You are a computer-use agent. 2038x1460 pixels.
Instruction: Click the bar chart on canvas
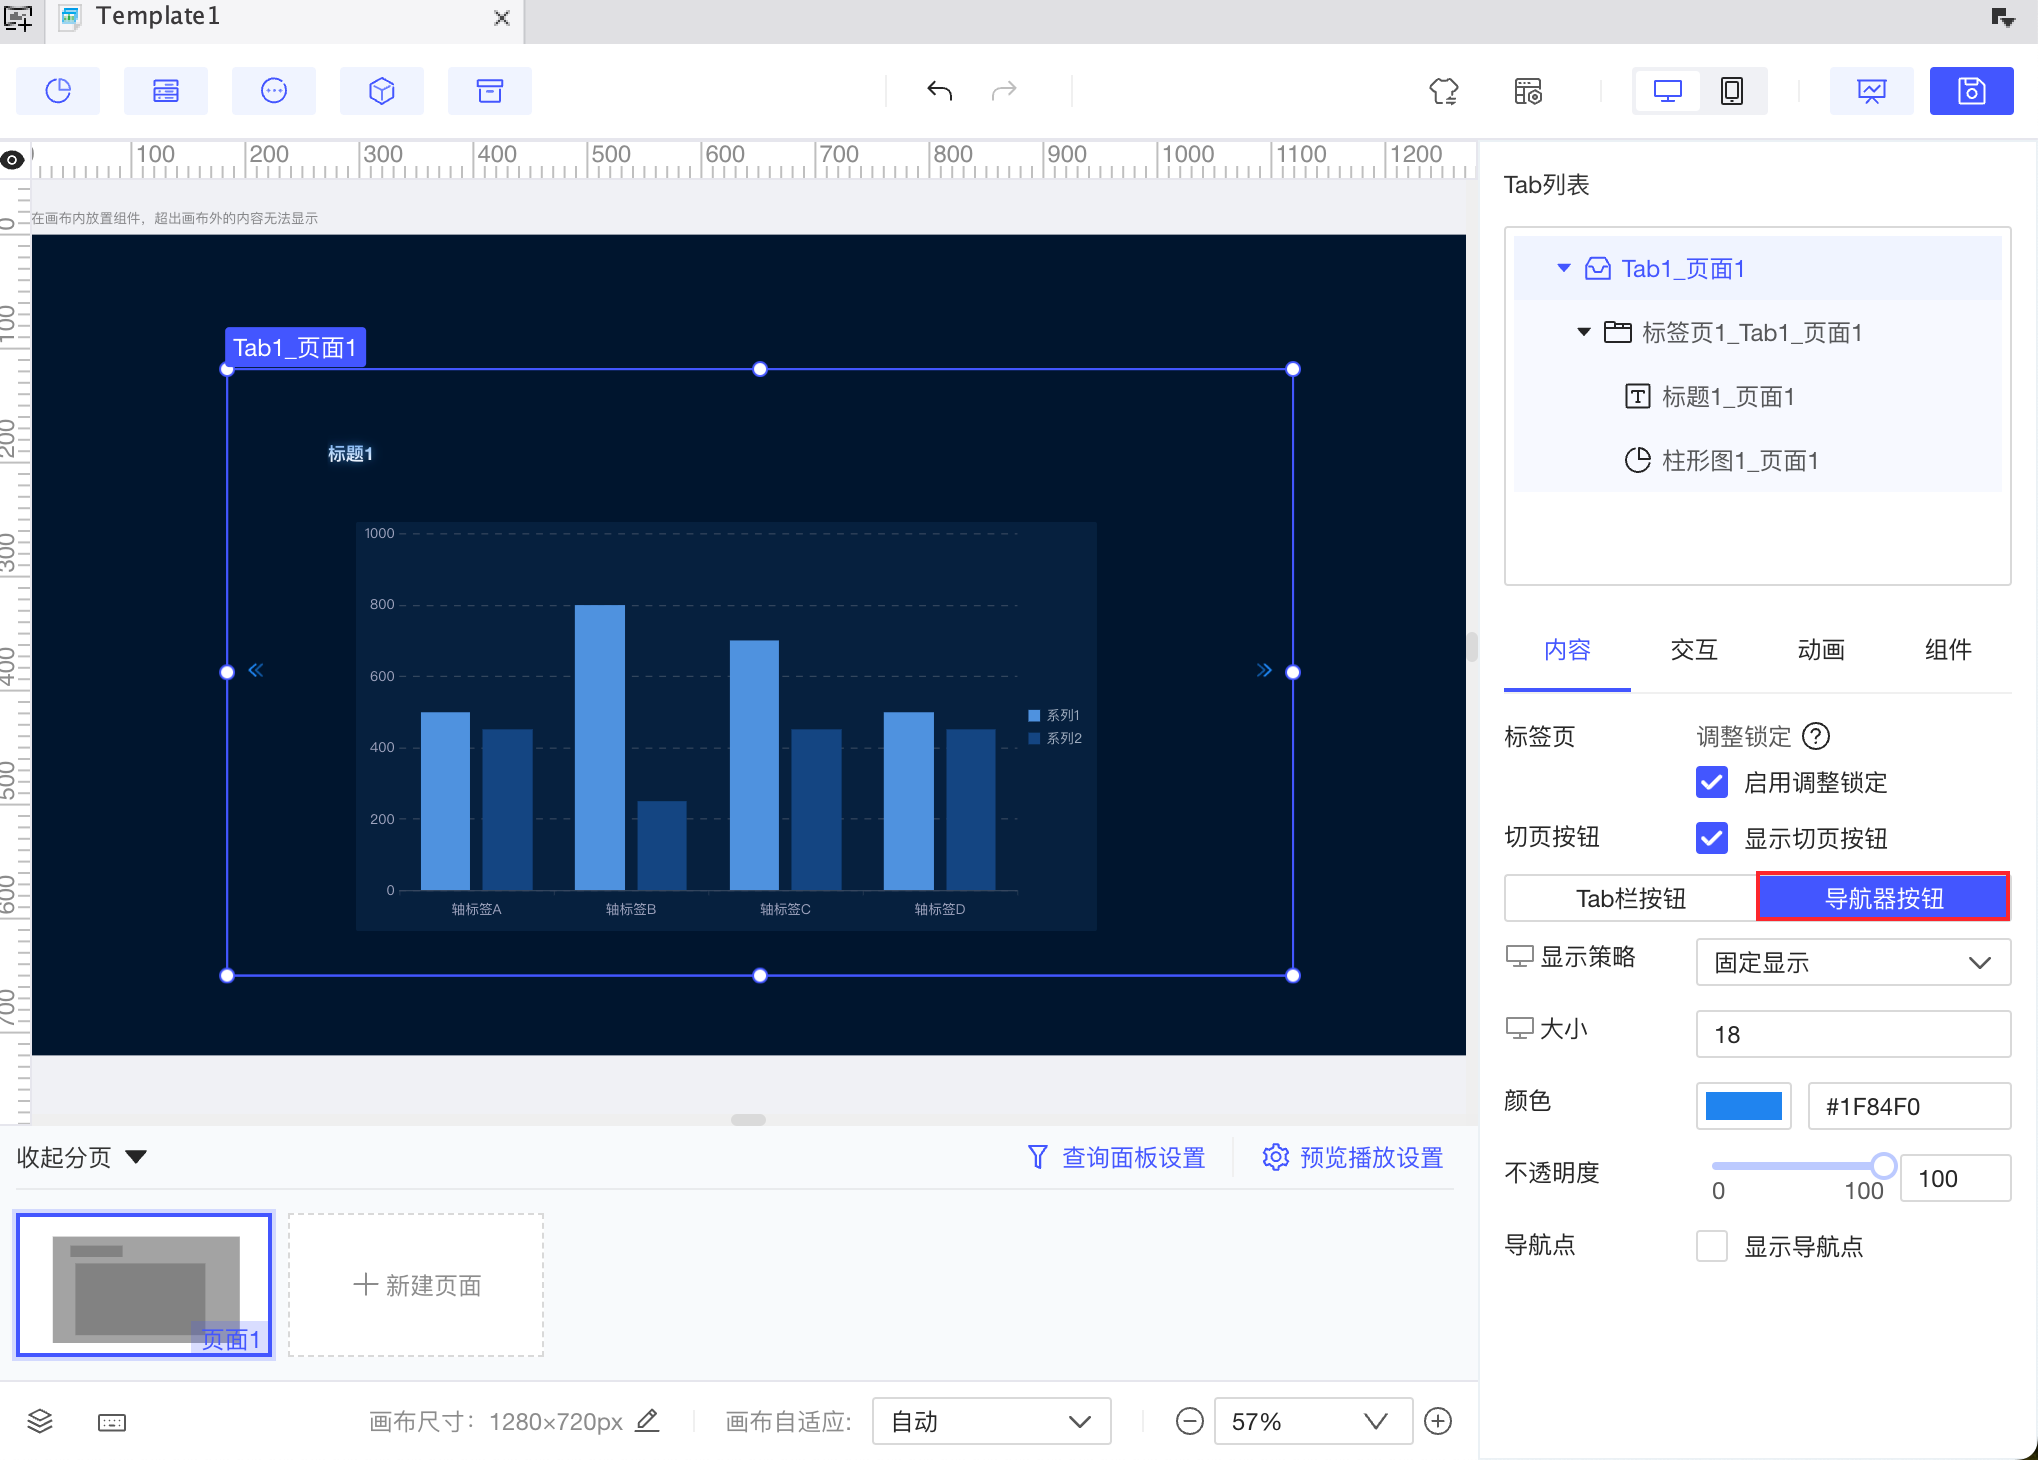click(x=726, y=726)
